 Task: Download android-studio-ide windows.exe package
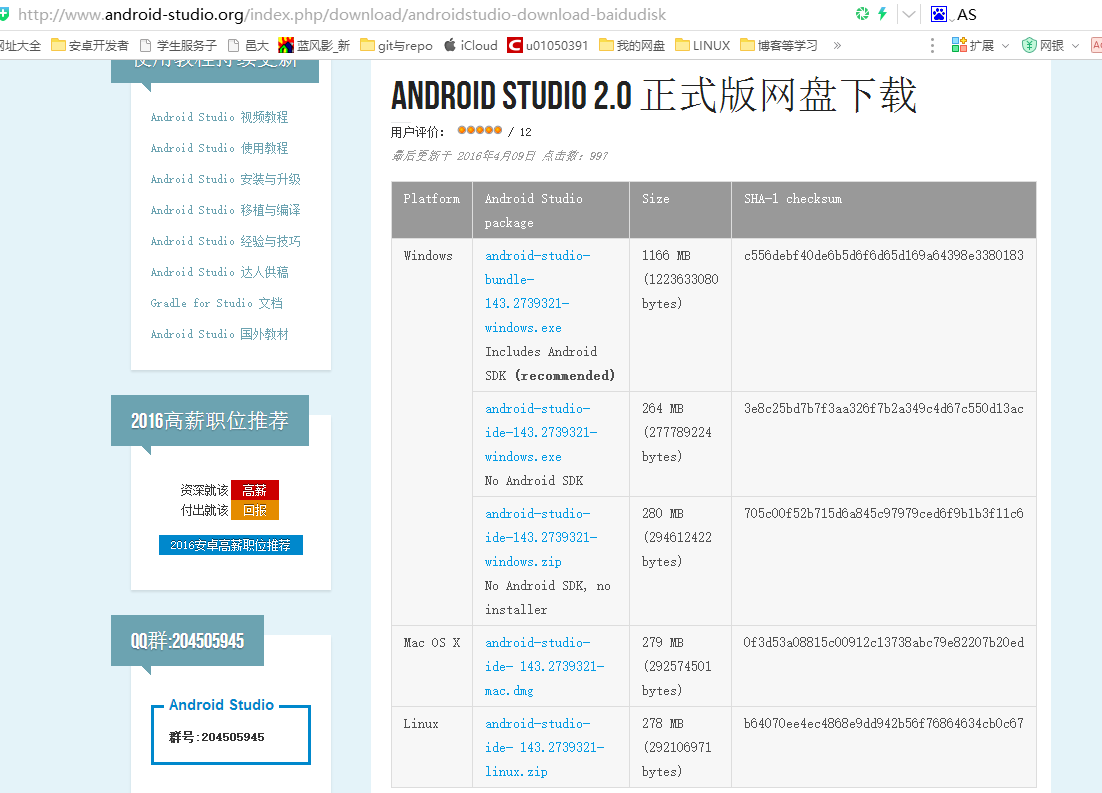[x=540, y=432]
